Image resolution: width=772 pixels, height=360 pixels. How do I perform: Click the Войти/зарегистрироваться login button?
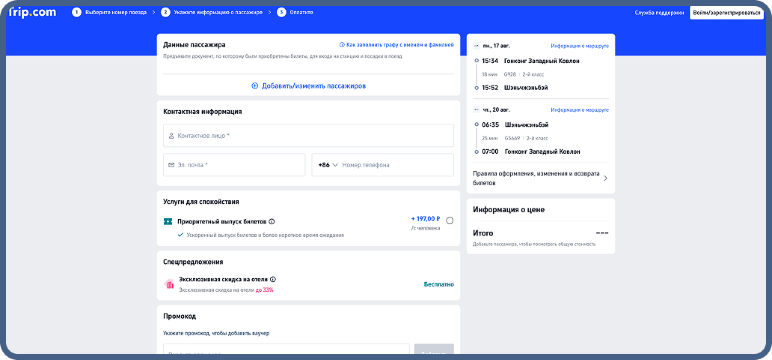coord(727,13)
